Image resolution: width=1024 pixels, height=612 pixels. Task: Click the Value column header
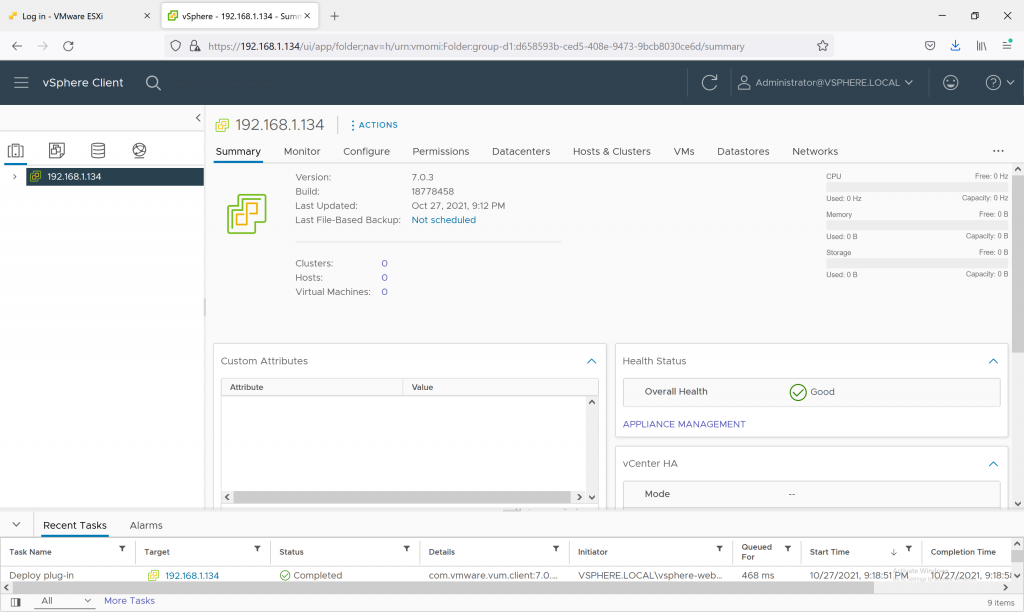point(500,387)
